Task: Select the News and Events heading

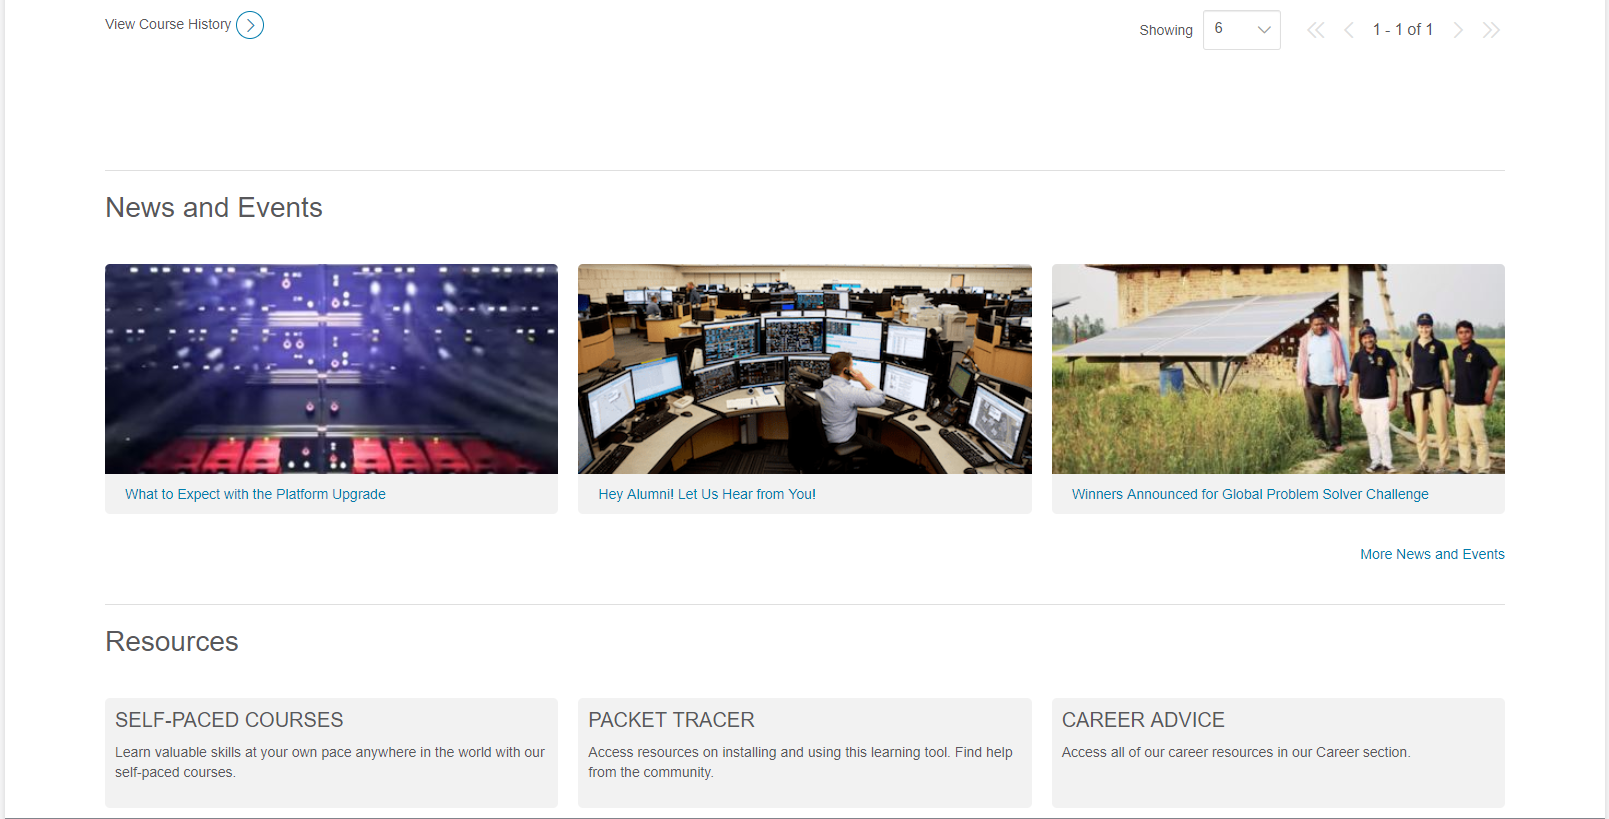Action: 214,207
